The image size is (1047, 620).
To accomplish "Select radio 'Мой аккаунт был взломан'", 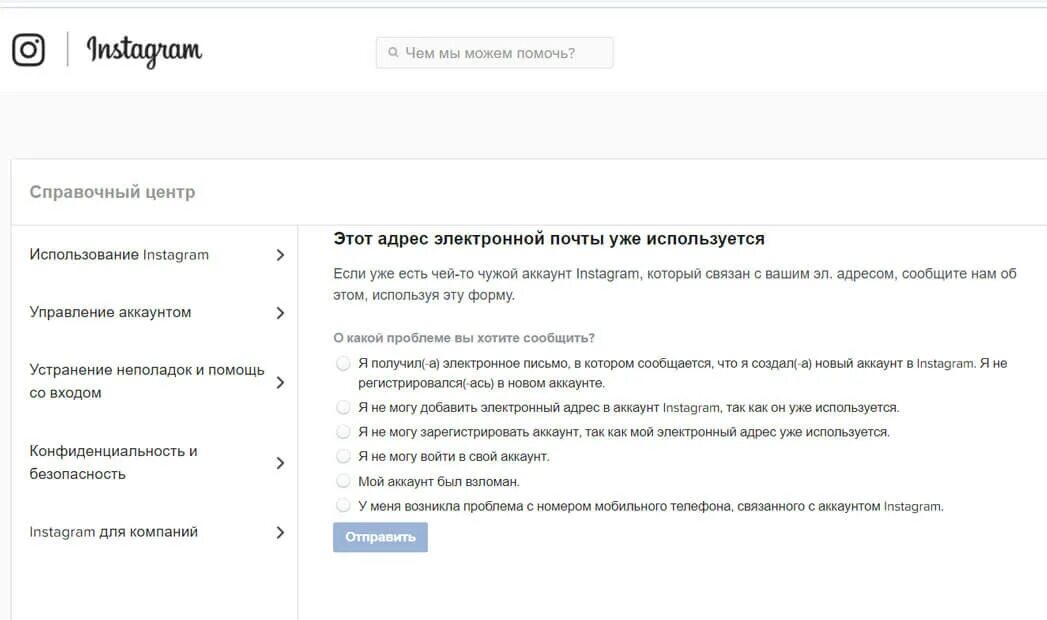I will [343, 481].
